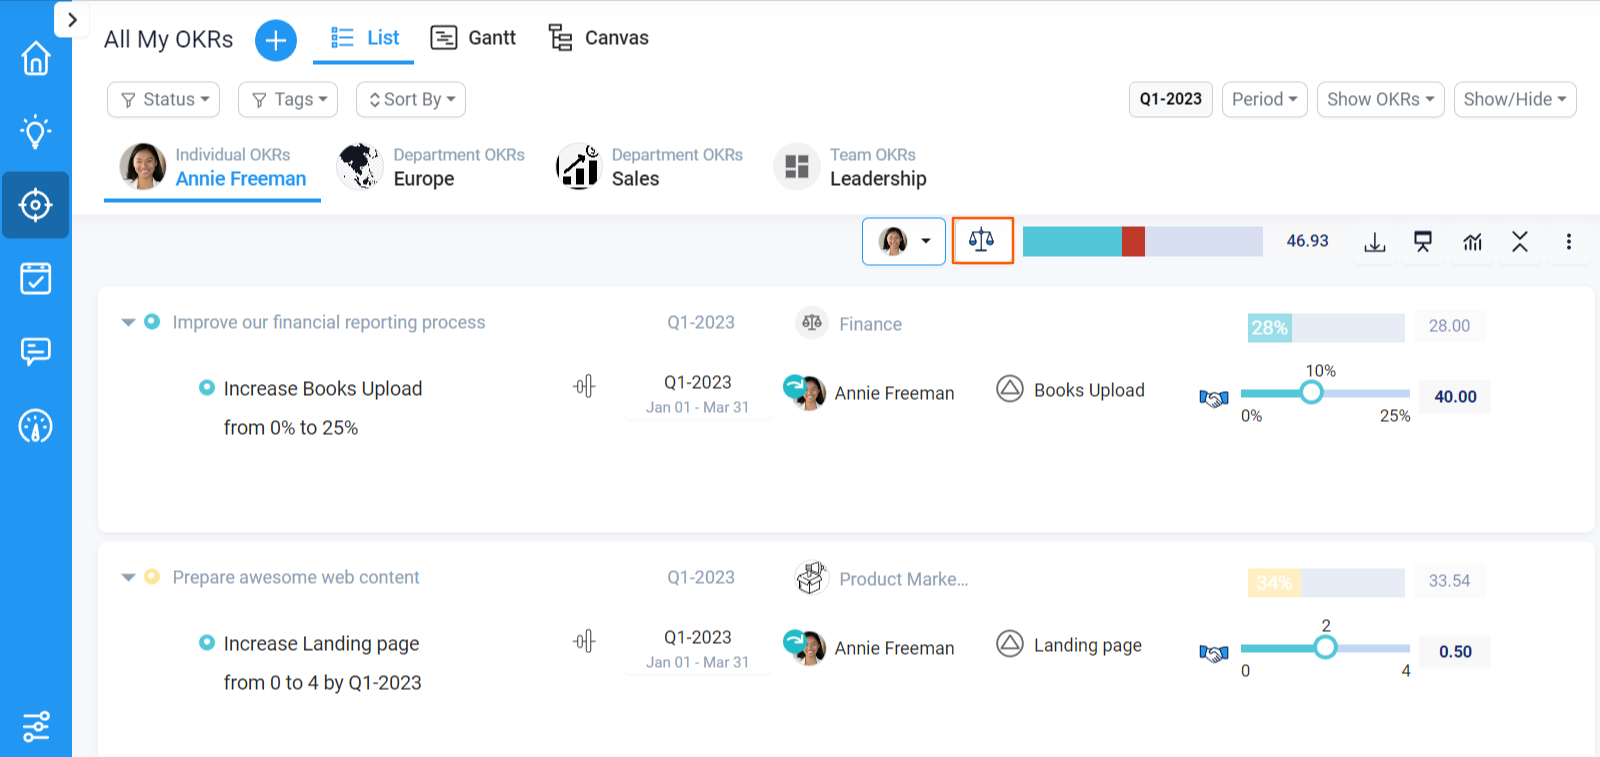
Task: Click the blue plus add OKR button
Action: coord(276,40)
